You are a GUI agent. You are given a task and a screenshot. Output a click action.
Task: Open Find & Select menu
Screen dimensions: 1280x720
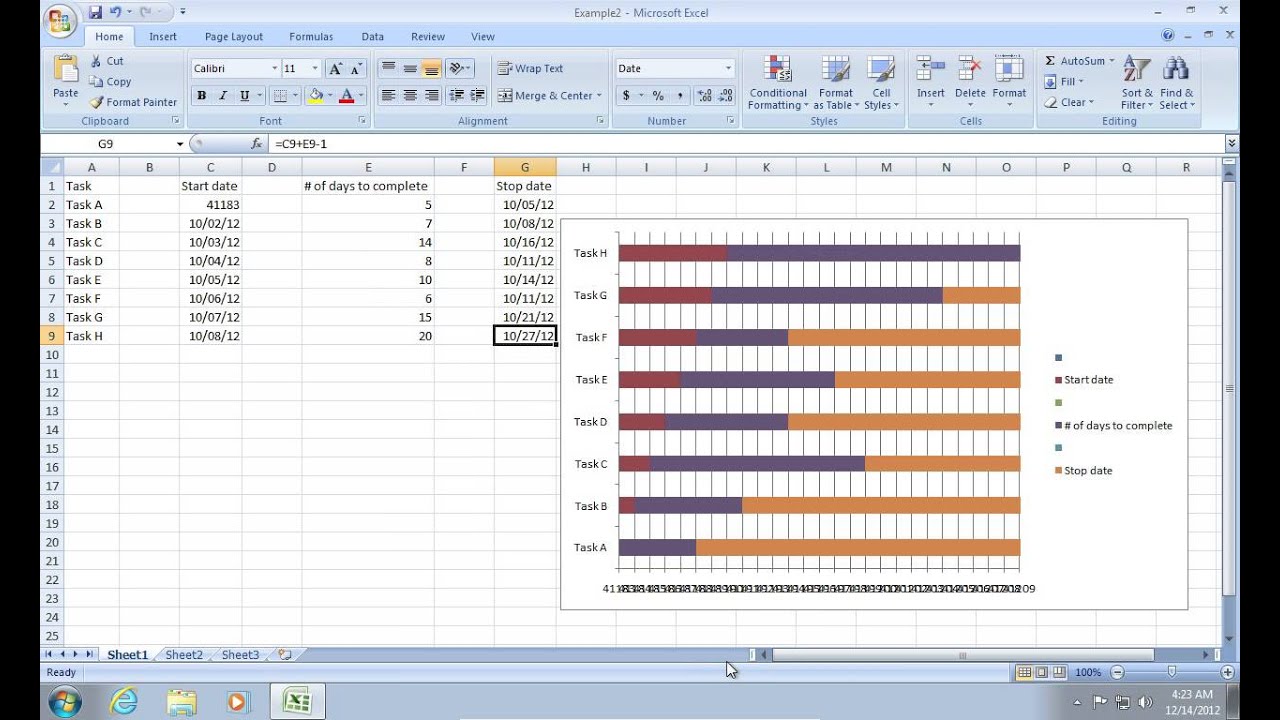(1176, 82)
